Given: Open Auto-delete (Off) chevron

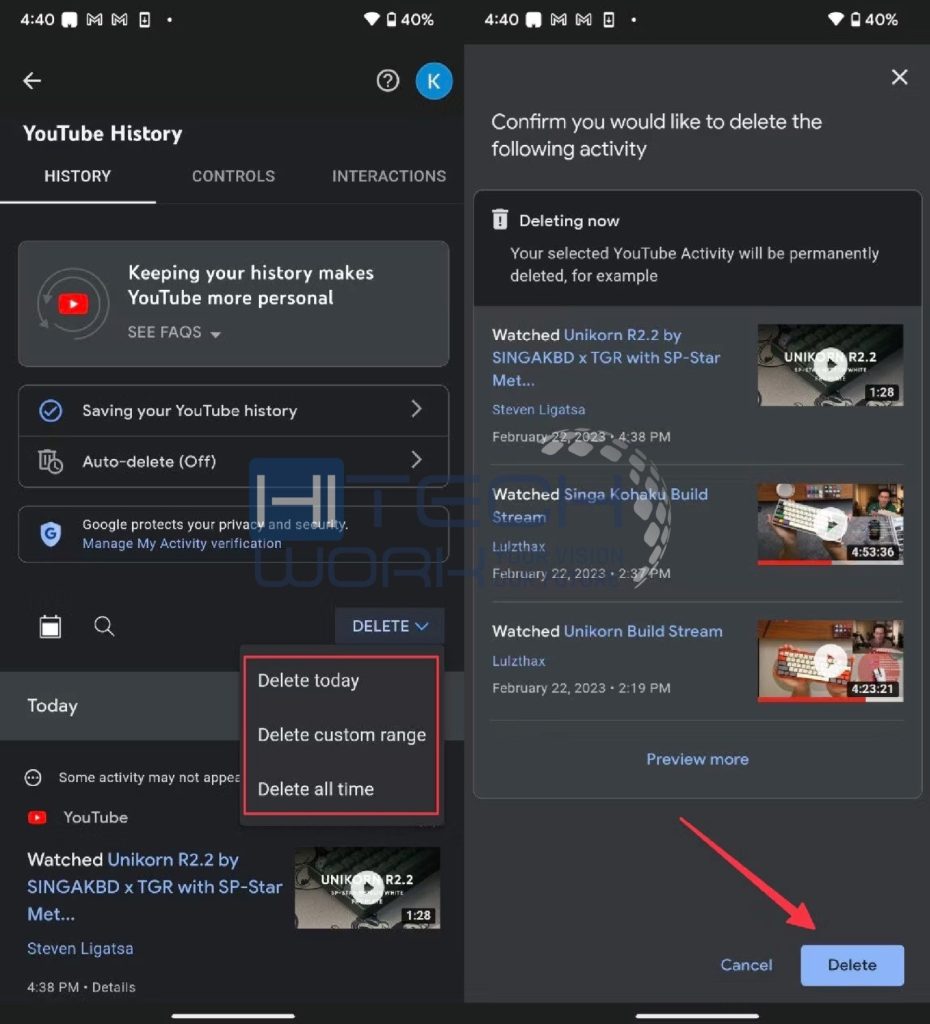Looking at the screenshot, I should [417, 460].
